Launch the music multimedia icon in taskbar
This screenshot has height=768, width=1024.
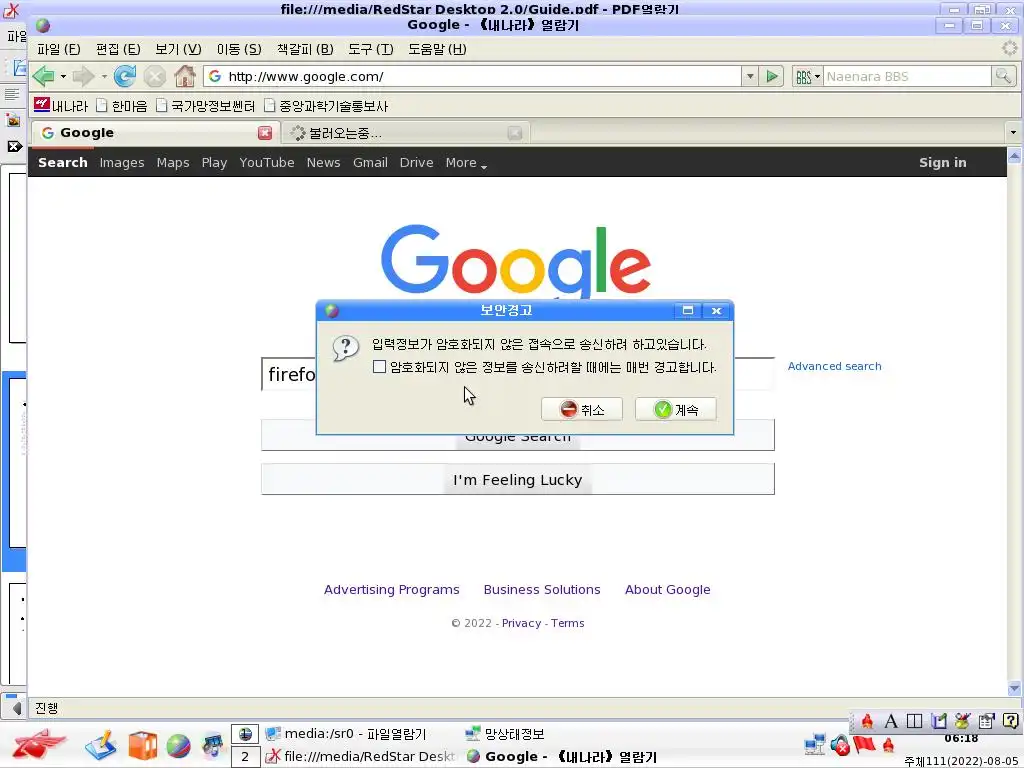[x=214, y=745]
